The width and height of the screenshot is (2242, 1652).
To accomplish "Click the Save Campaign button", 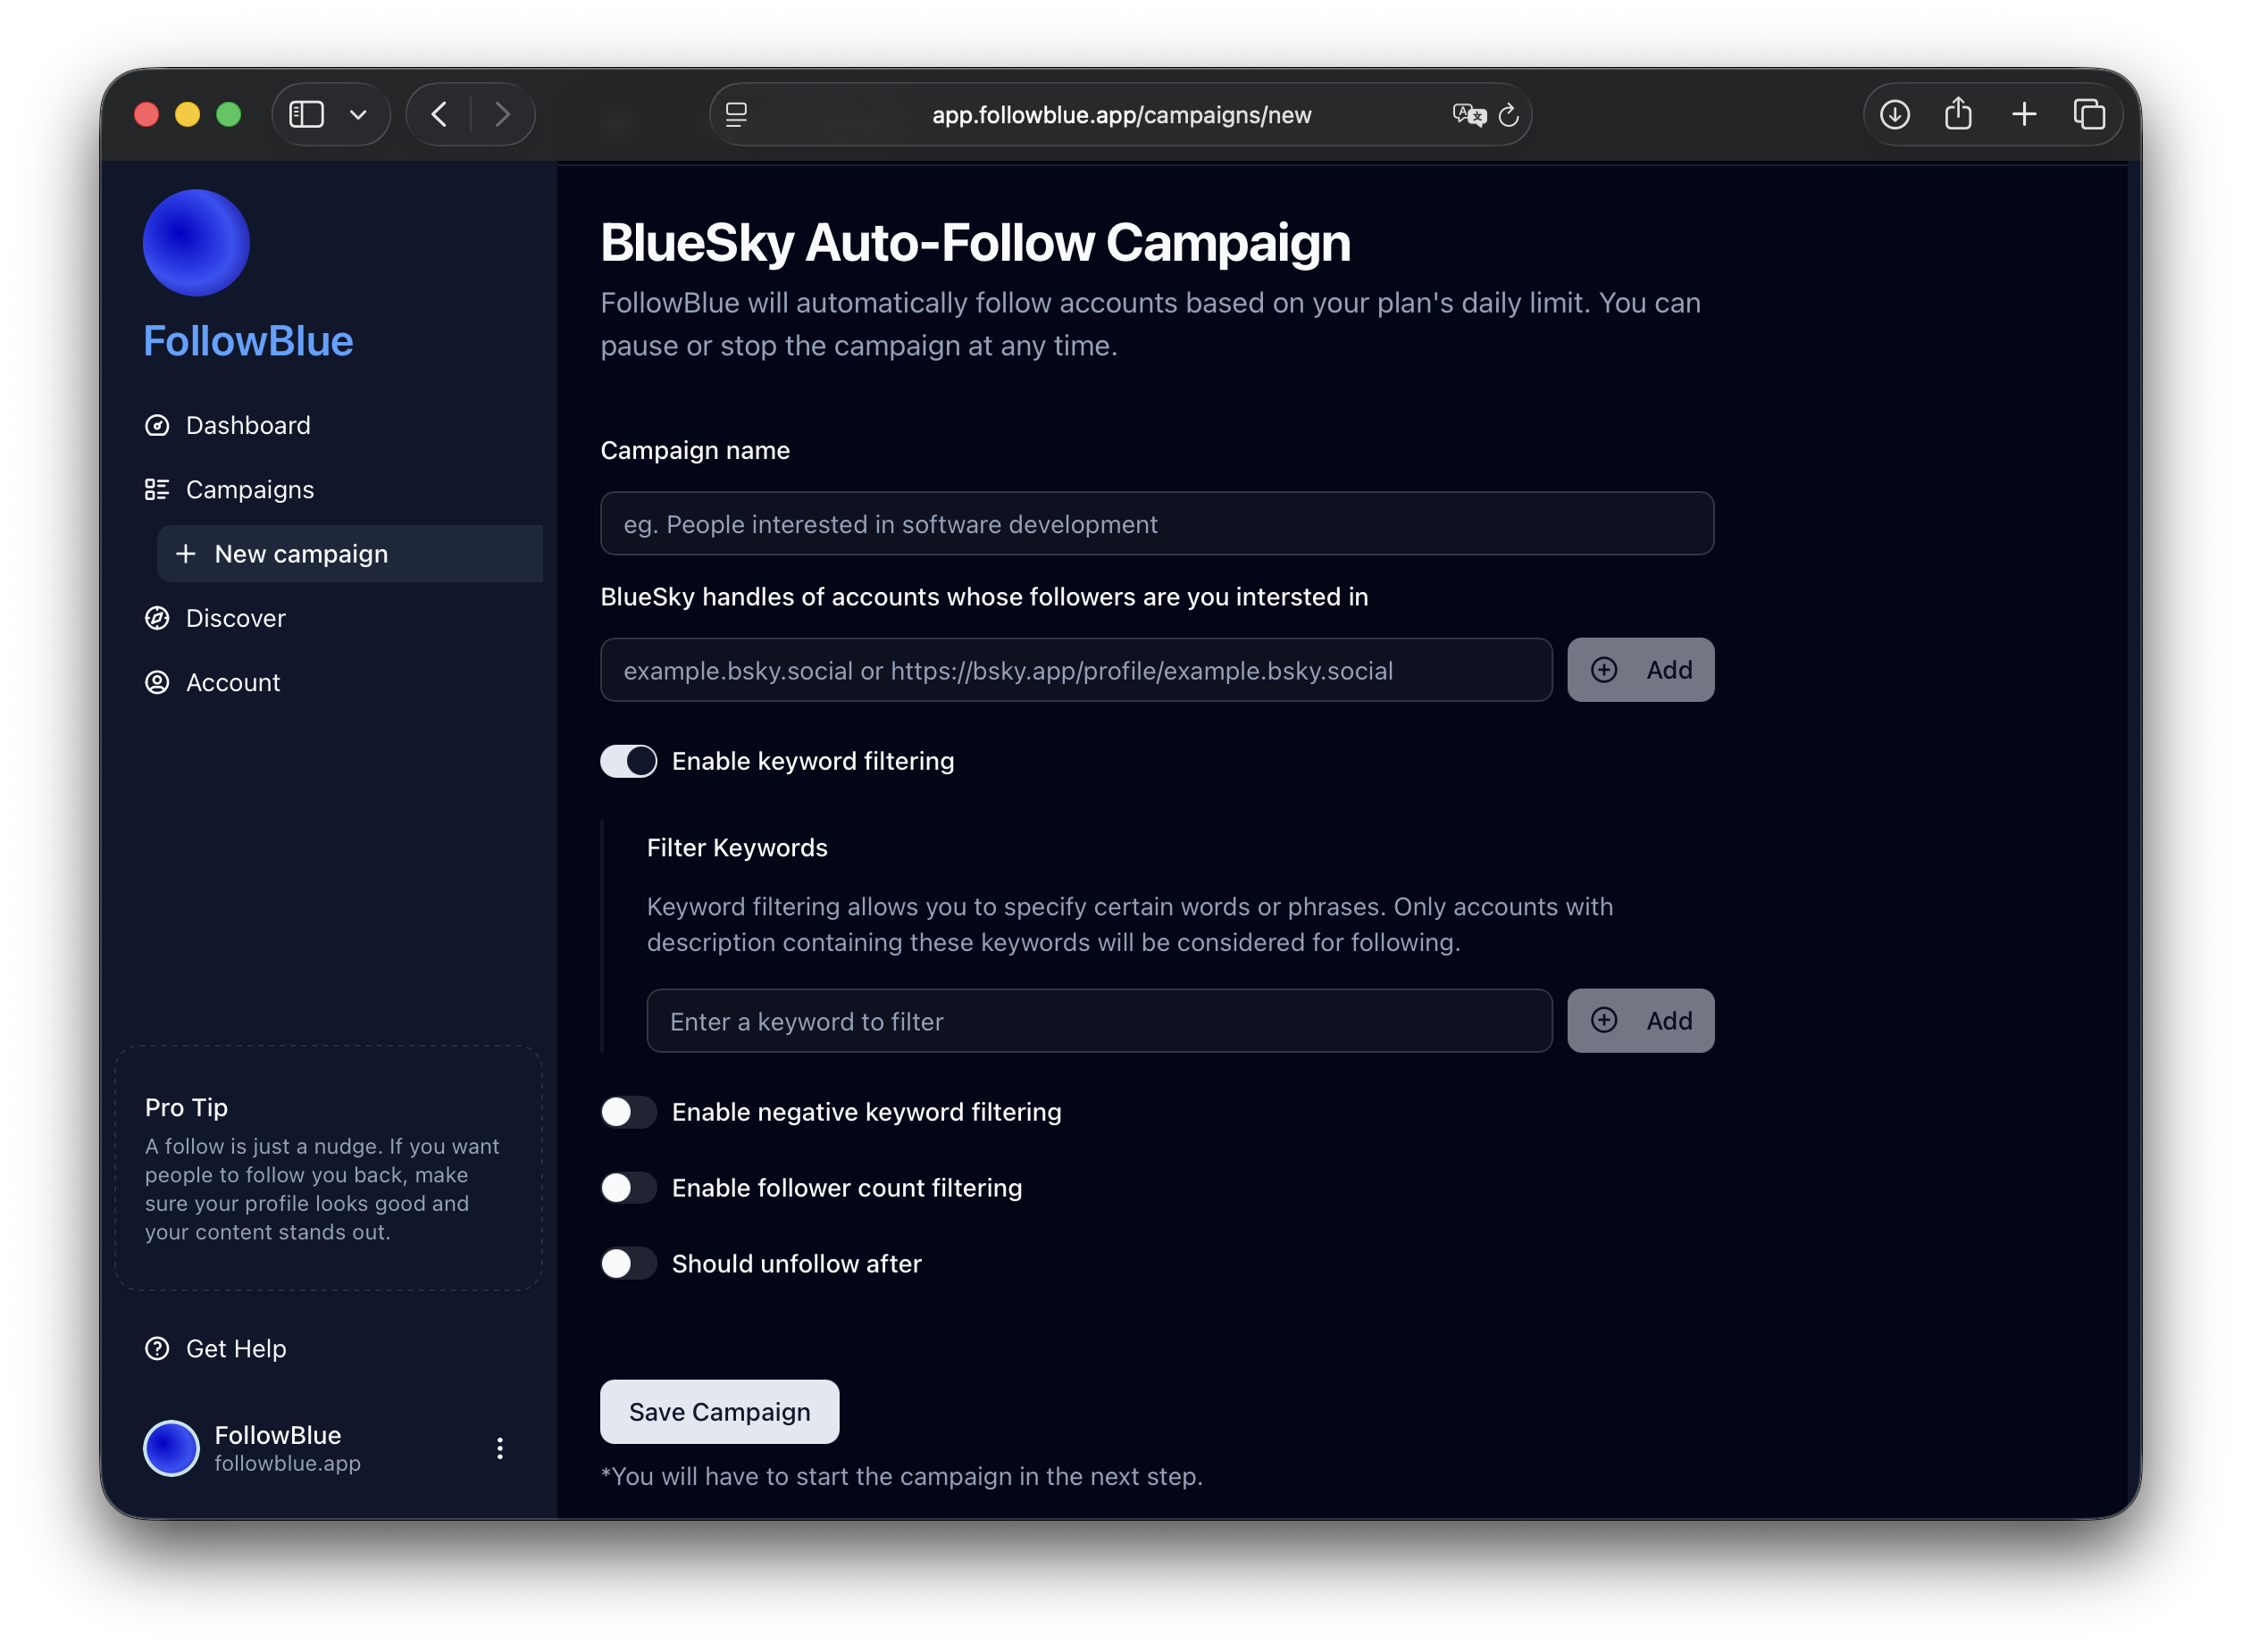I will [x=719, y=1411].
